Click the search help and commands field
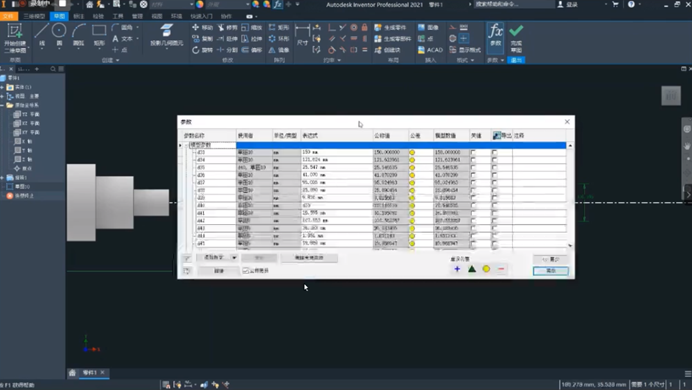Screen dimensions: 692x390 point(513,4)
